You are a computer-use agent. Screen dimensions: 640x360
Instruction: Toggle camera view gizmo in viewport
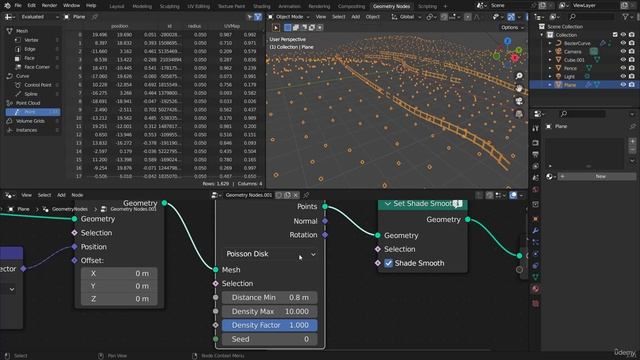(x=519, y=101)
